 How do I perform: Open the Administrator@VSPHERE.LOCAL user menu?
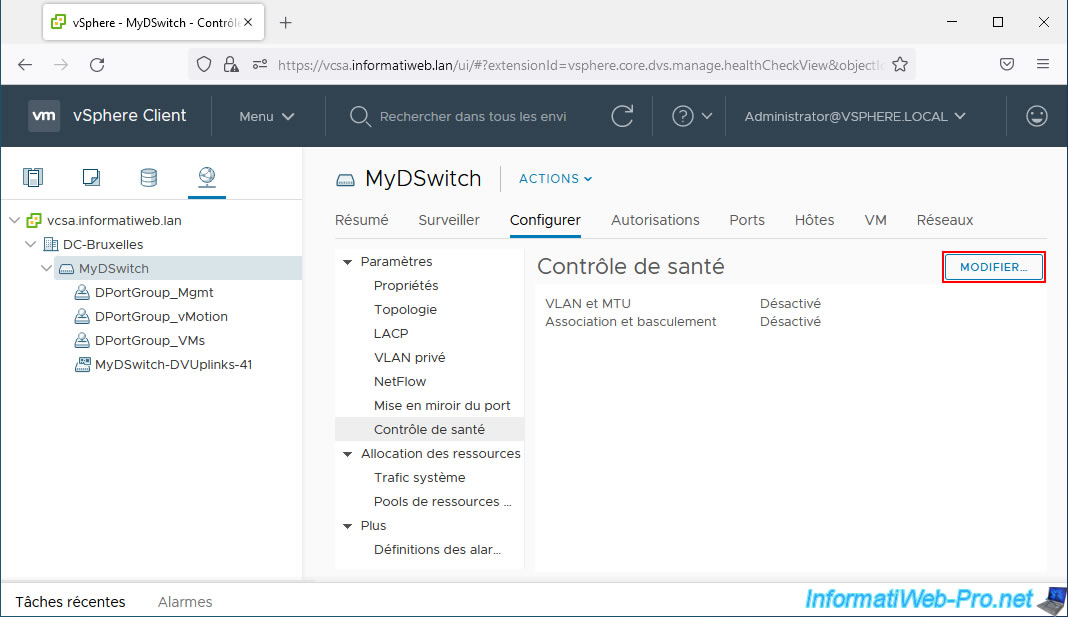click(x=855, y=116)
